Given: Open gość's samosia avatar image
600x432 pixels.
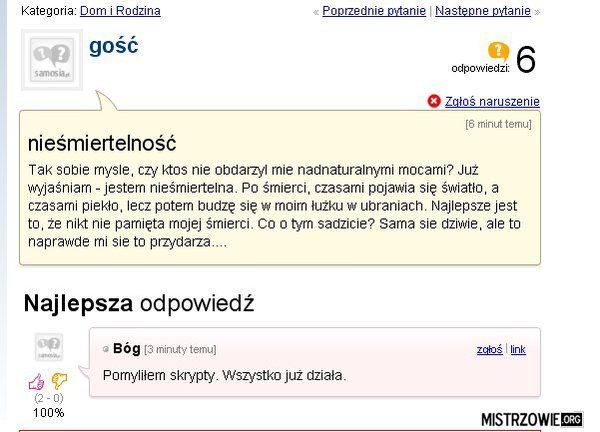Looking at the screenshot, I should pos(52,60).
